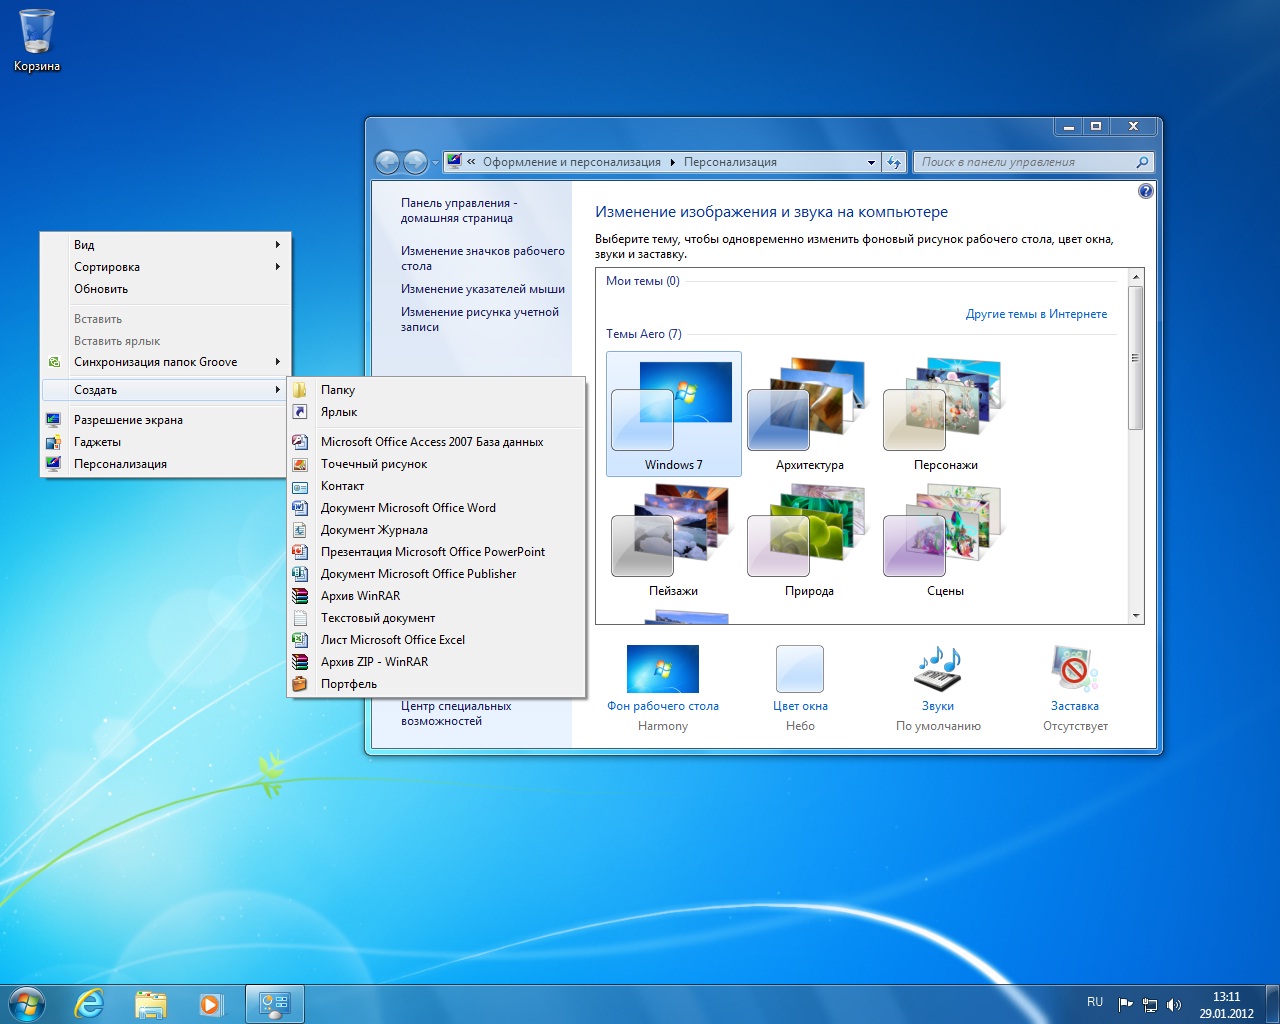Click the Desktop background Harmony icon
The image size is (1280, 1024).
[662, 669]
